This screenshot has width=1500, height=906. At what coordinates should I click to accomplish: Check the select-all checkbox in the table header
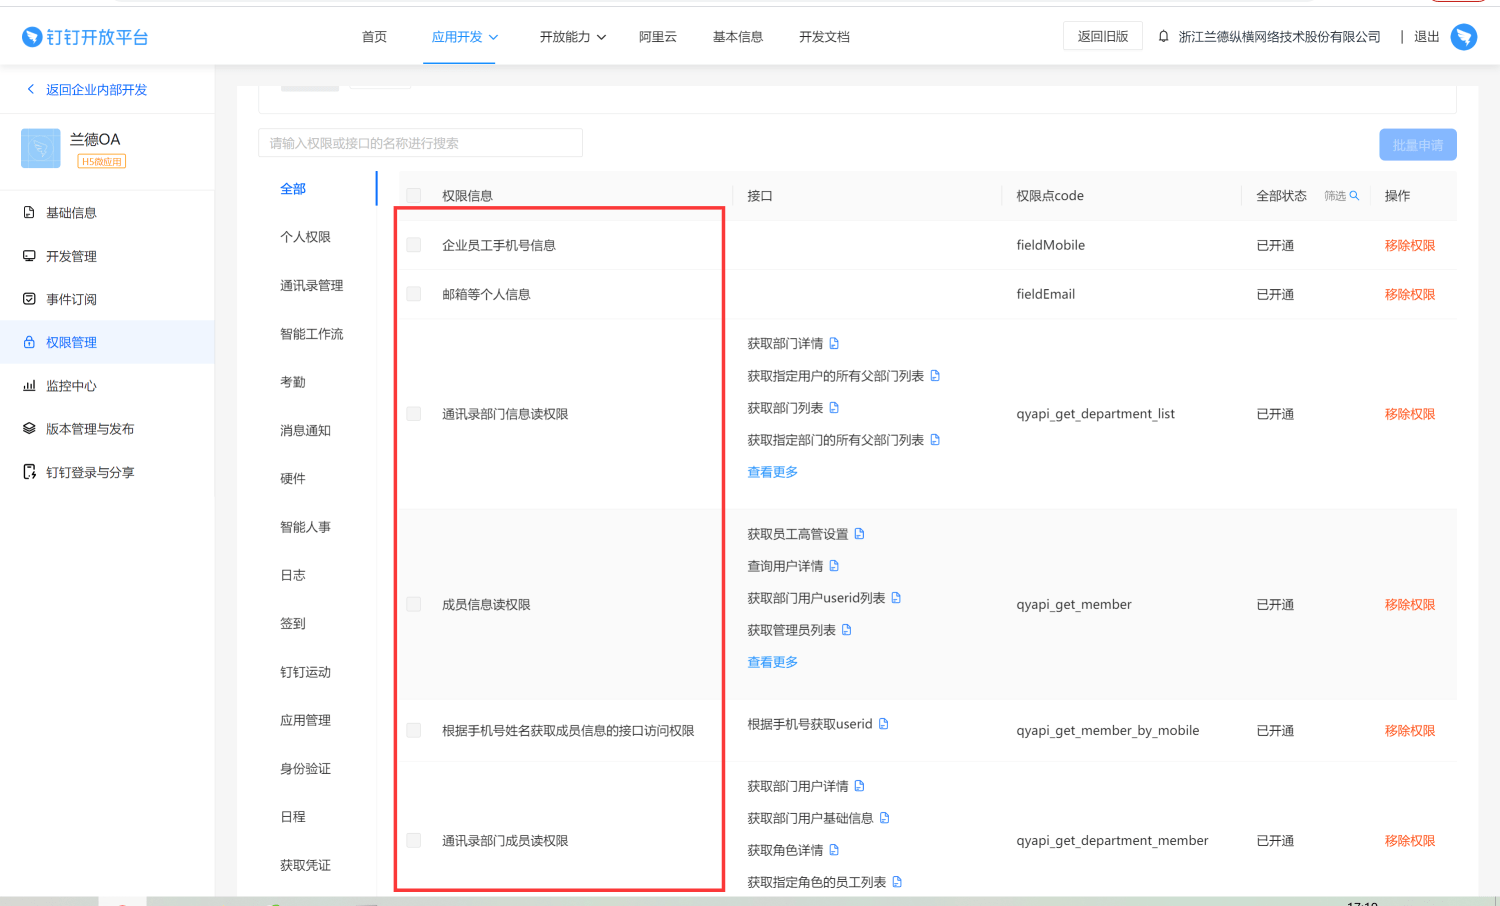click(414, 195)
